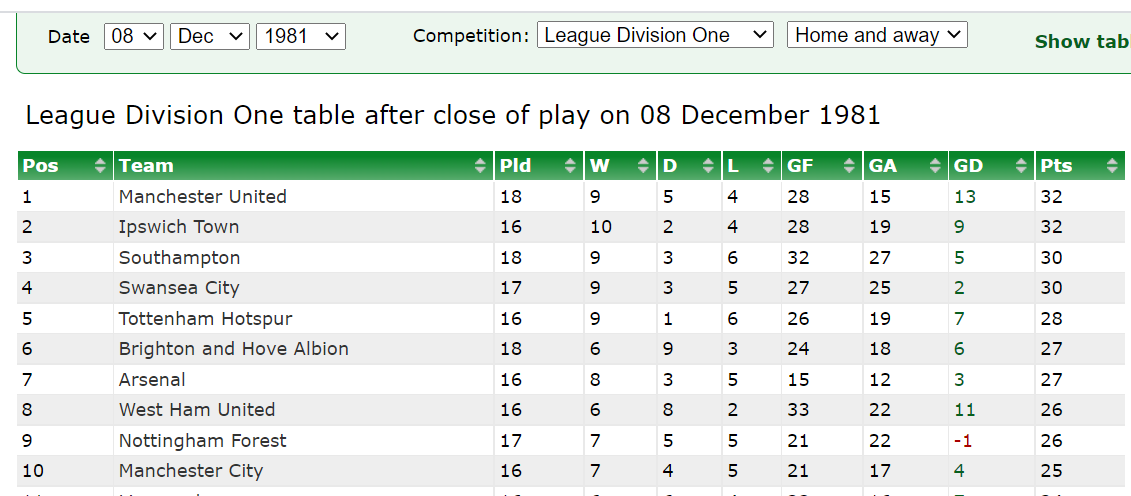Image resolution: width=1131 pixels, height=496 pixels.
Task: Expand the League Division One competition dropdown
Action: click(x=655, y=35)
